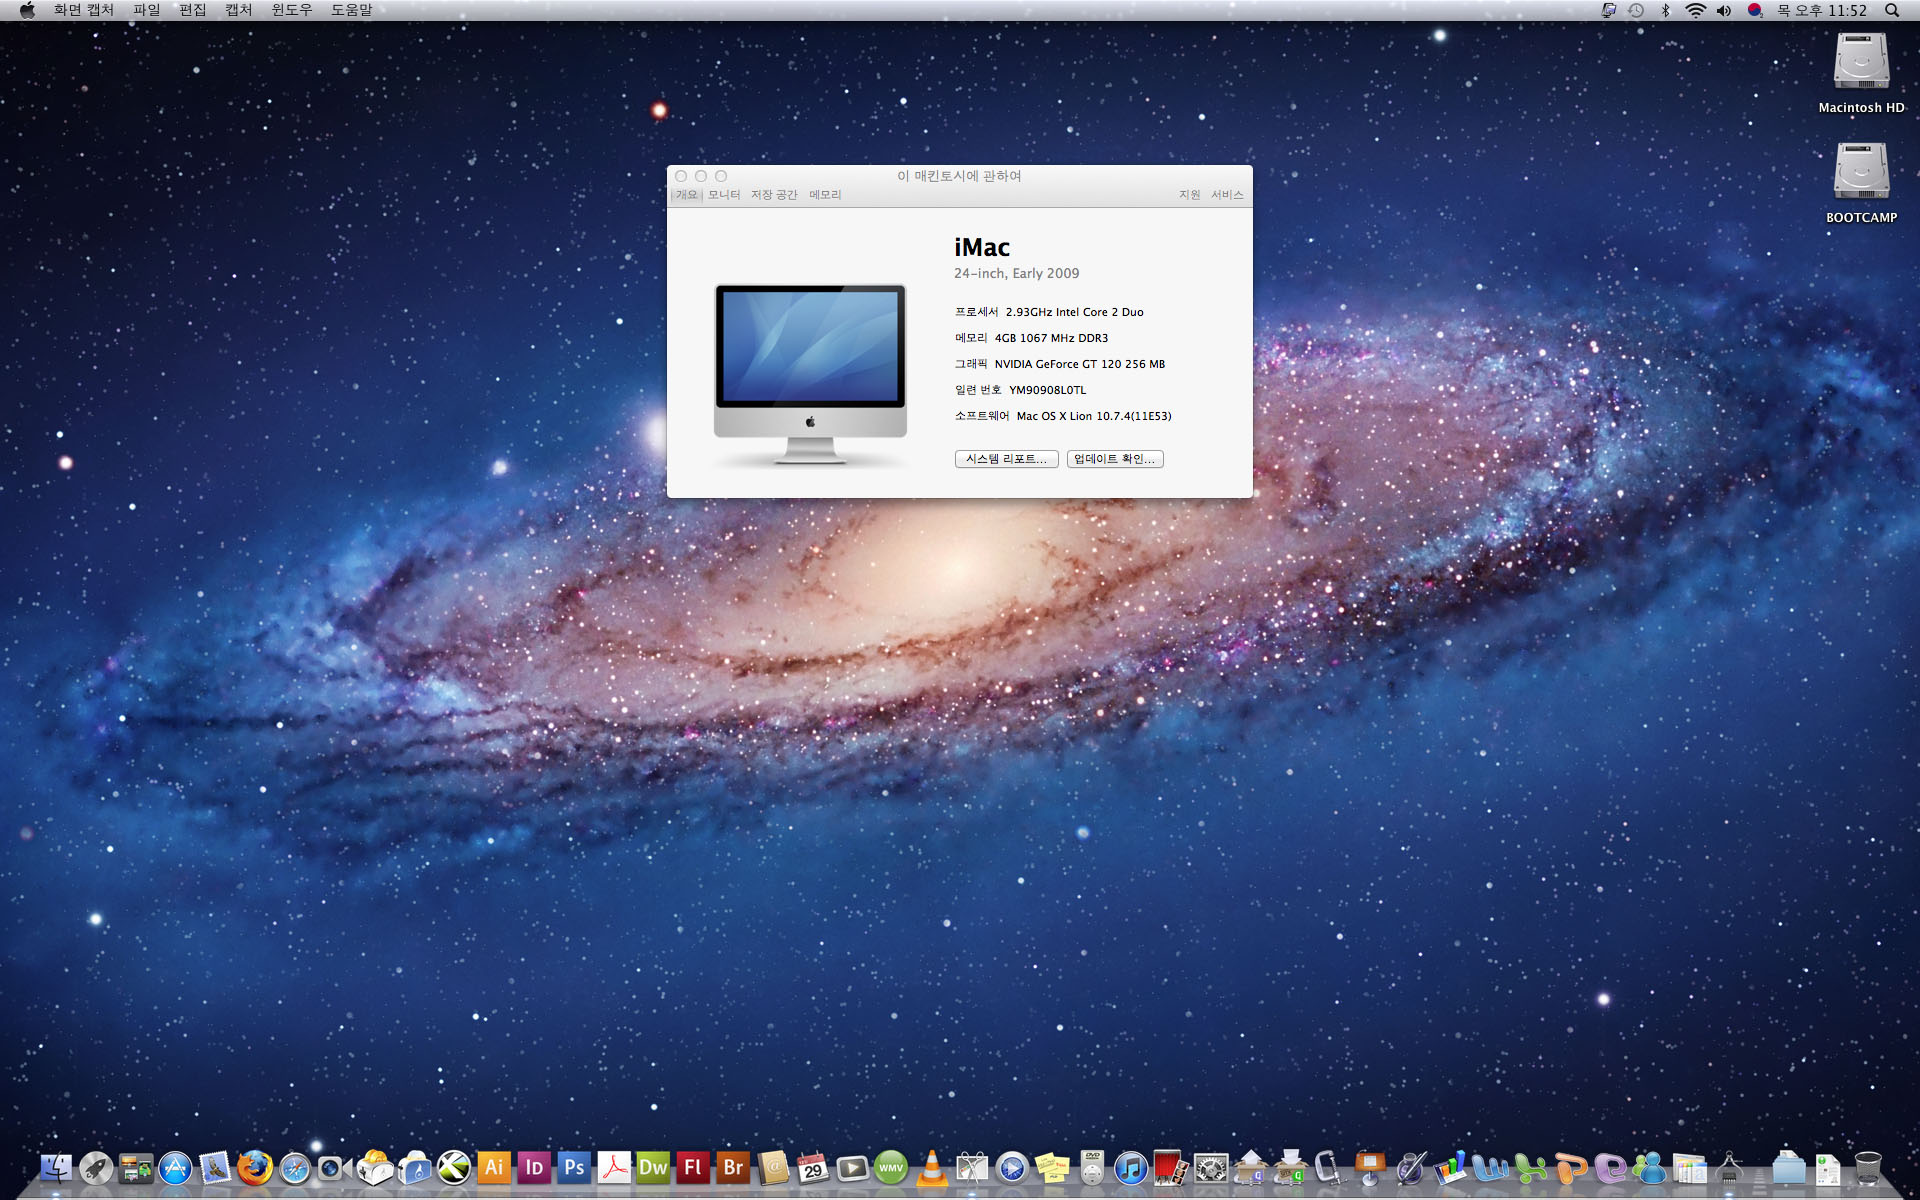Launch the Mac App Store
Image resolution: width=1920 pixels, height=1200 pixels.
[x=175, y=1167]
